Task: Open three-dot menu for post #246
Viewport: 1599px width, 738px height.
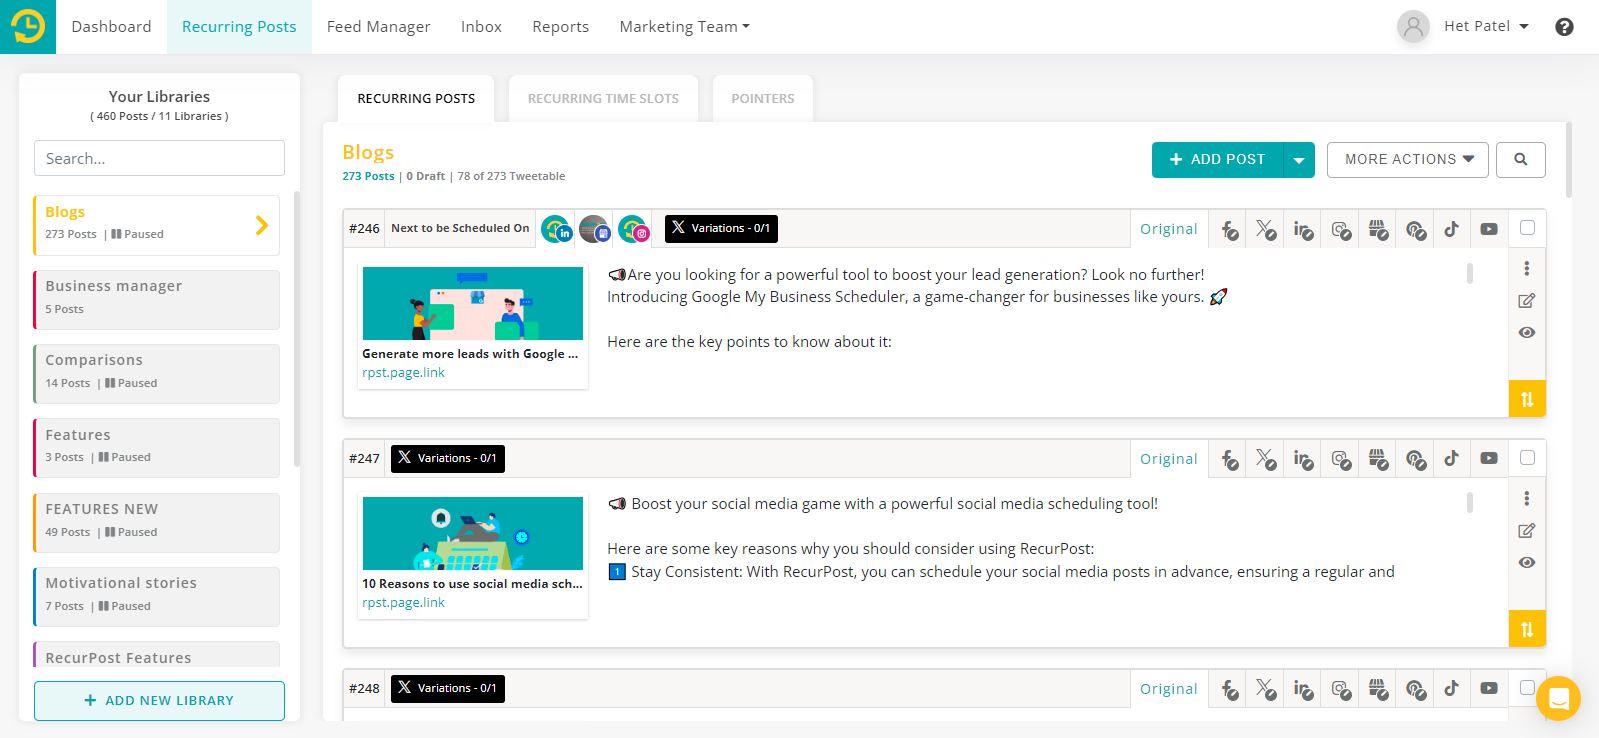Action: 1526,269
